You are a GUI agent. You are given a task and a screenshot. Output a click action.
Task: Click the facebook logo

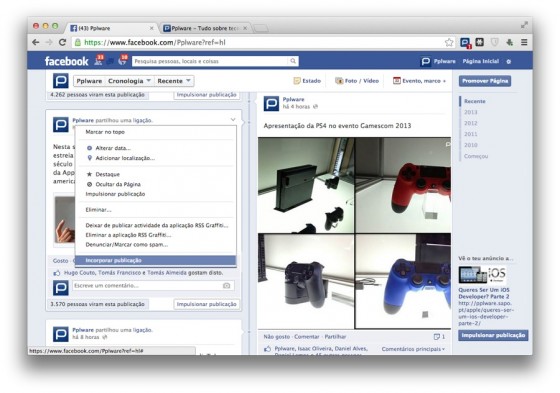pyautogui.click(x=66, y=61)
